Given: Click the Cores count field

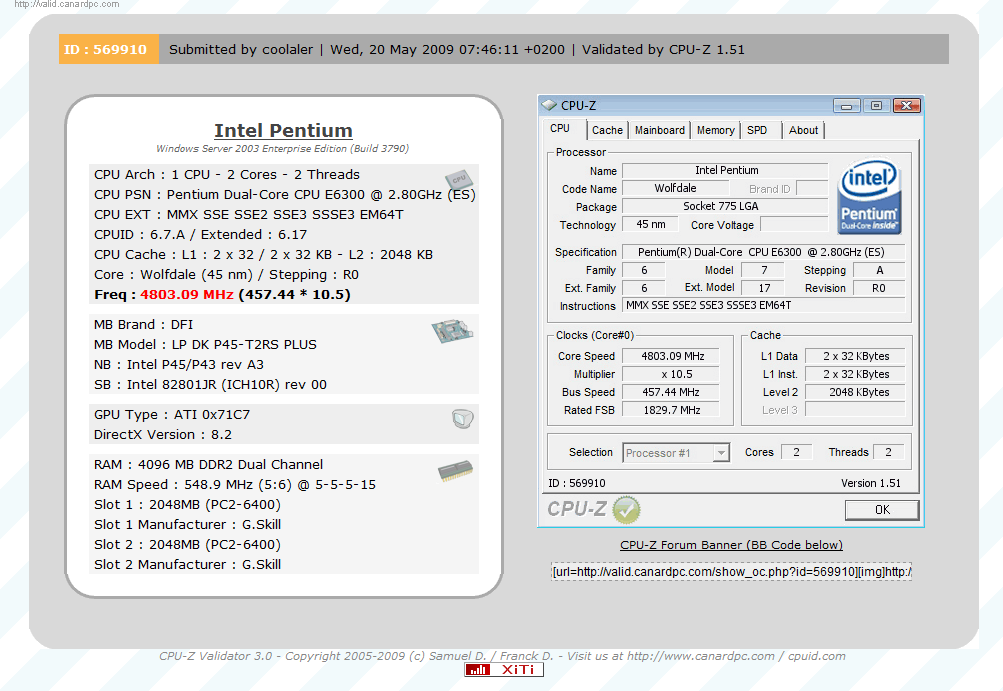Looking at the screenshot, I should 796,452.
